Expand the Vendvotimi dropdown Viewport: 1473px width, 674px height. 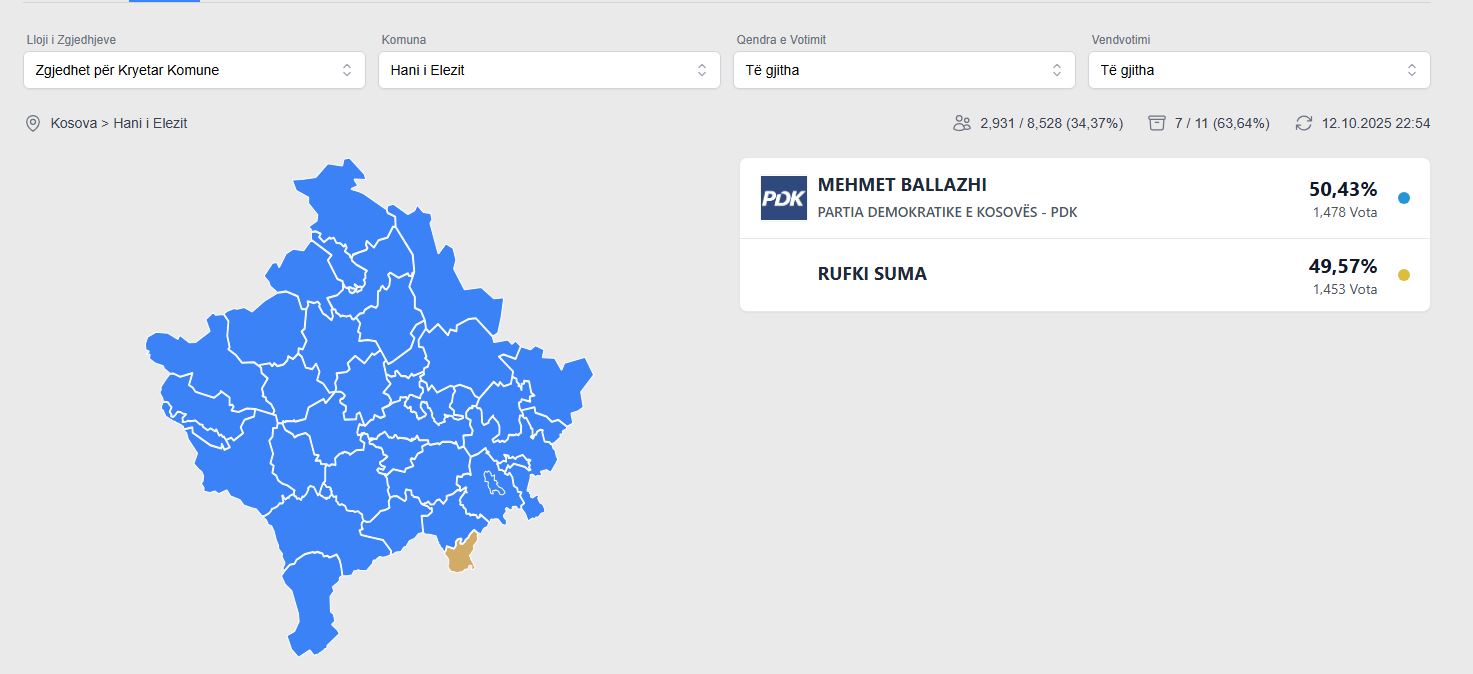tap(1259, 70)
